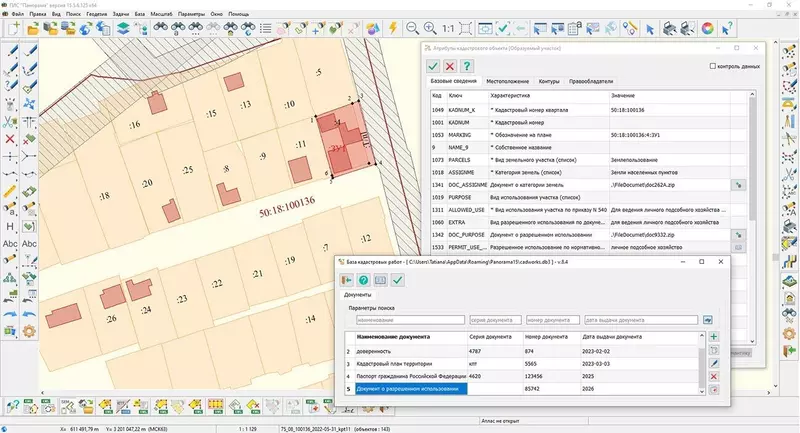Edit document with blue pencil icon
This screenshot has height=433, width=800.
(714, 363)
